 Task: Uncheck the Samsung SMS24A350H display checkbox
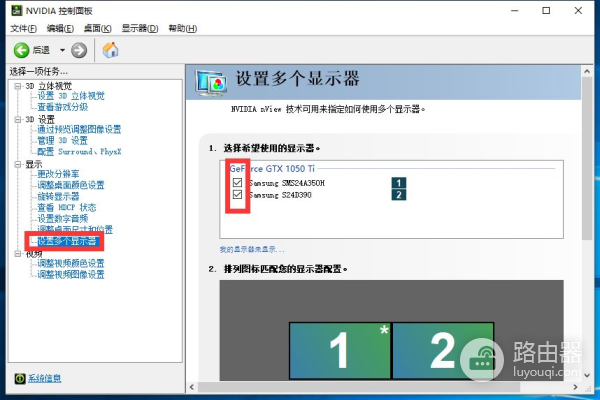click(x=237, y=183)
